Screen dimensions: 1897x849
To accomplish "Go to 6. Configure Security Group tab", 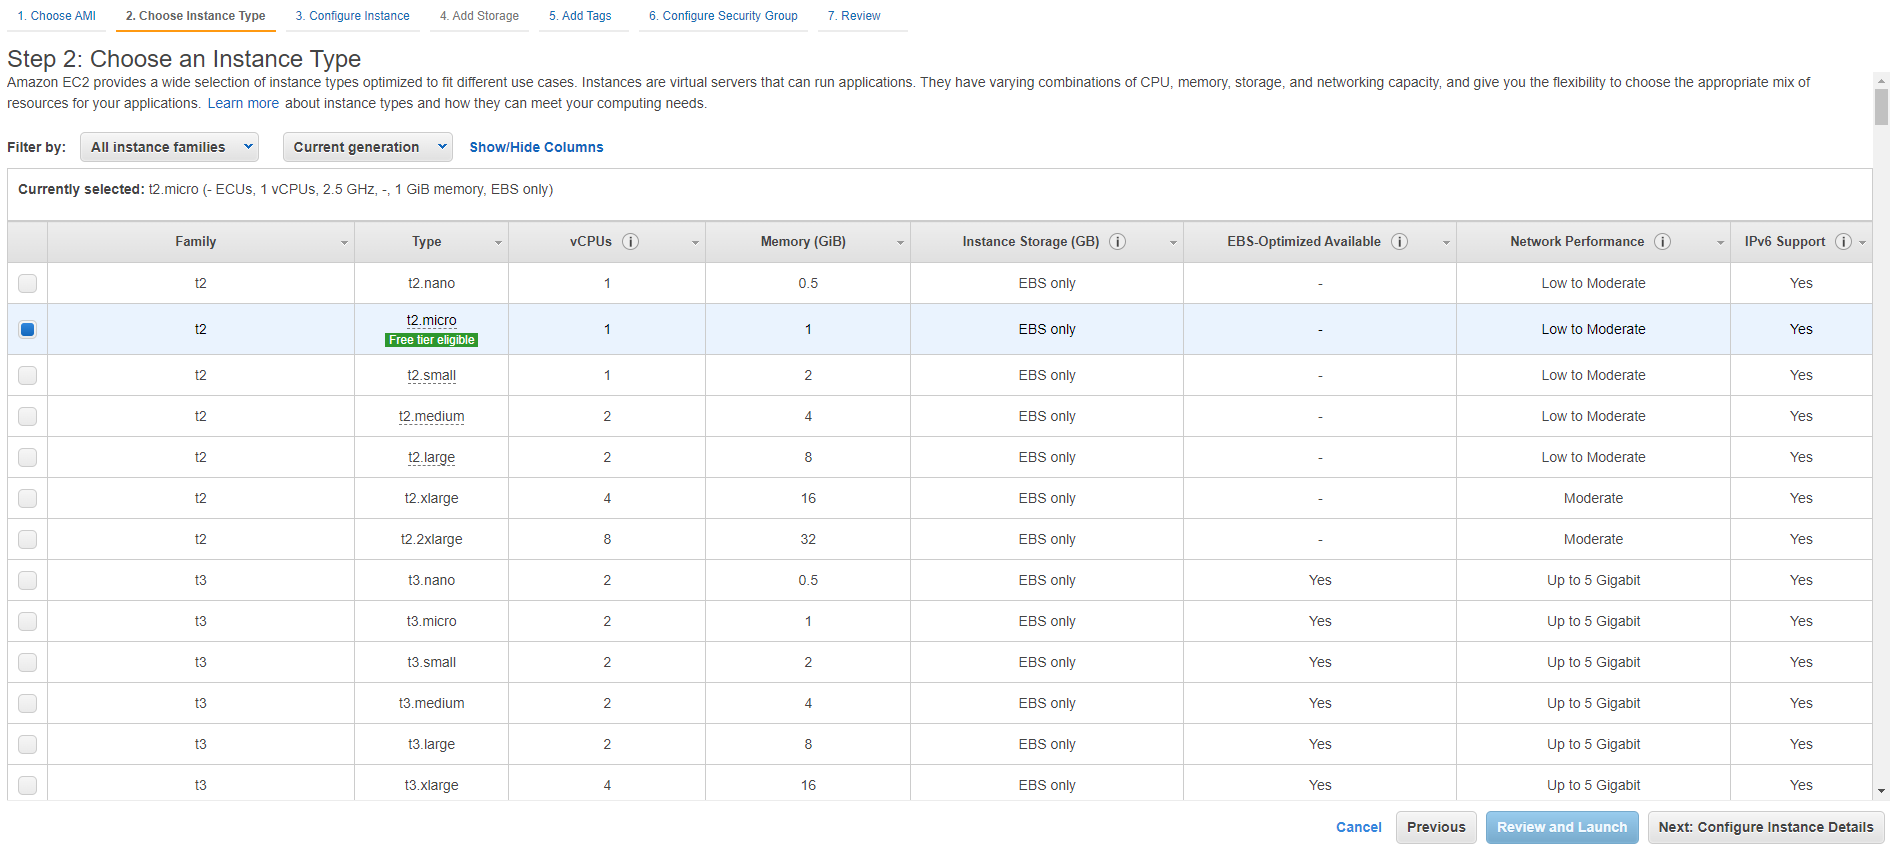I will [x=723, y=16].
